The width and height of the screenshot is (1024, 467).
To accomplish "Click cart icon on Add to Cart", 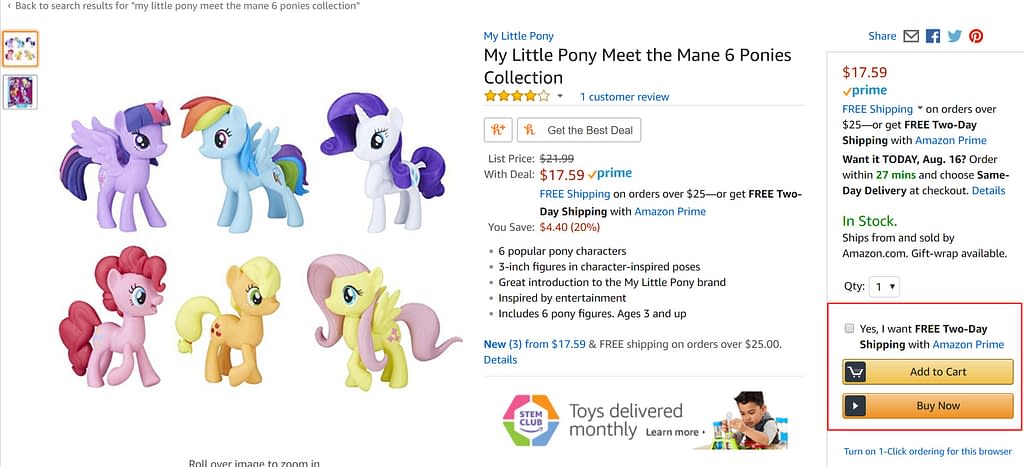I will (855, 372).
